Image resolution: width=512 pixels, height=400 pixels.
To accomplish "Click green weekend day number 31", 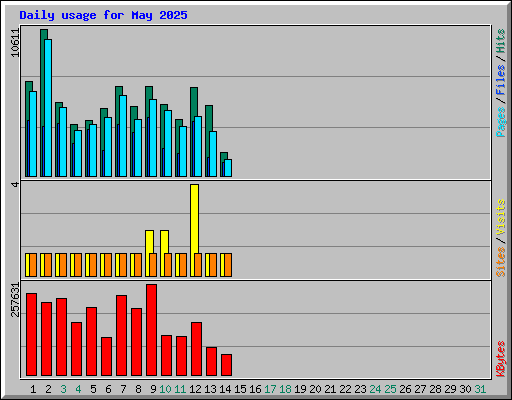I will (480, 389).
